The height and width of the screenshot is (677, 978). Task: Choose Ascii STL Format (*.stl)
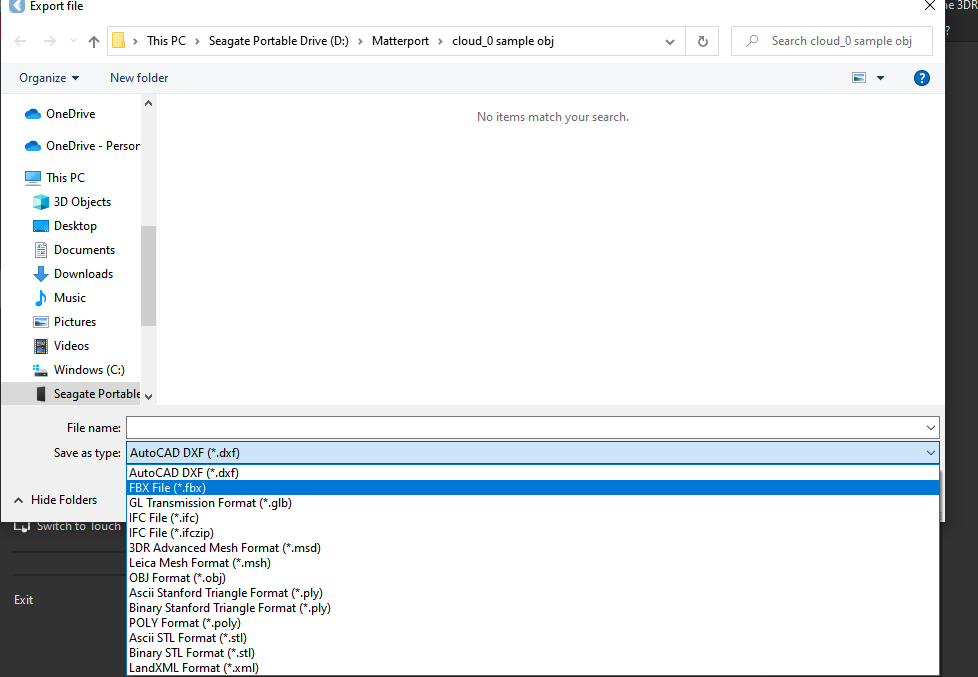(533, 638)
